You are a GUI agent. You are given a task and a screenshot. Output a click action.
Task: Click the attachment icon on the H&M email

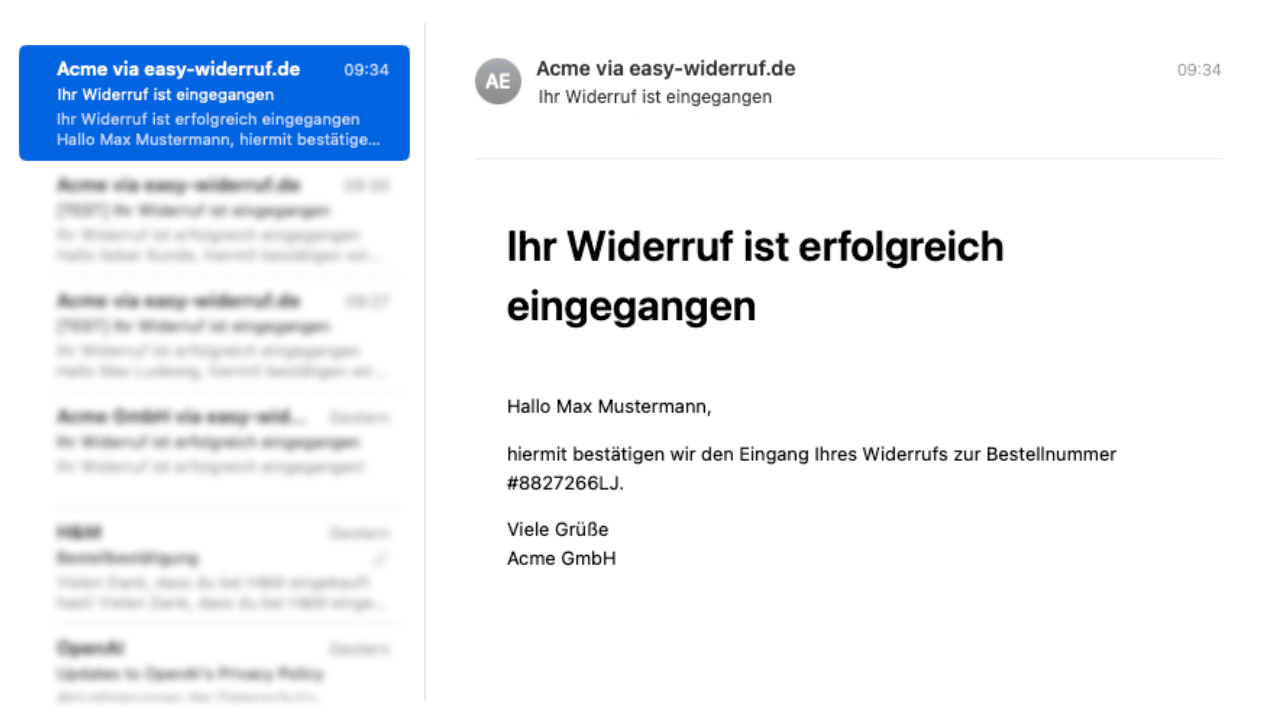[381, 558]
